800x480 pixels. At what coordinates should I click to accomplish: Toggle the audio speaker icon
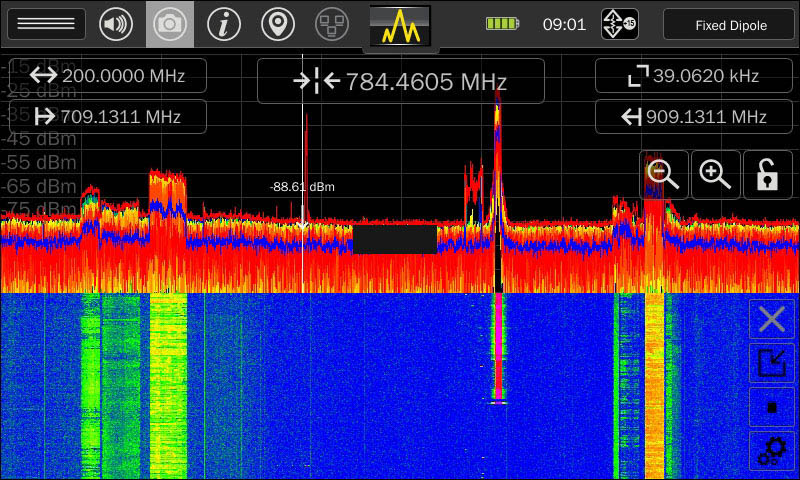[x=116, y=24]
